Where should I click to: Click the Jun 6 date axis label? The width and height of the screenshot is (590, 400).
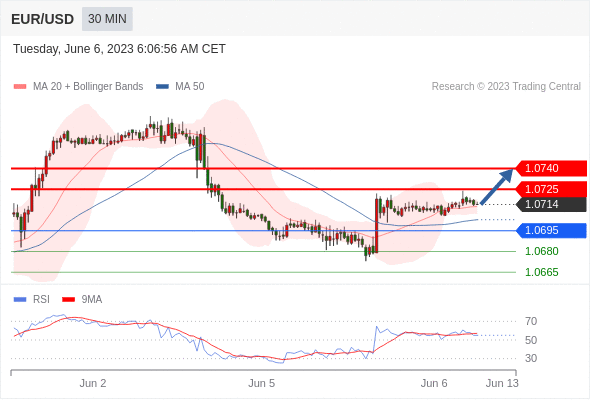pos(434,383)
